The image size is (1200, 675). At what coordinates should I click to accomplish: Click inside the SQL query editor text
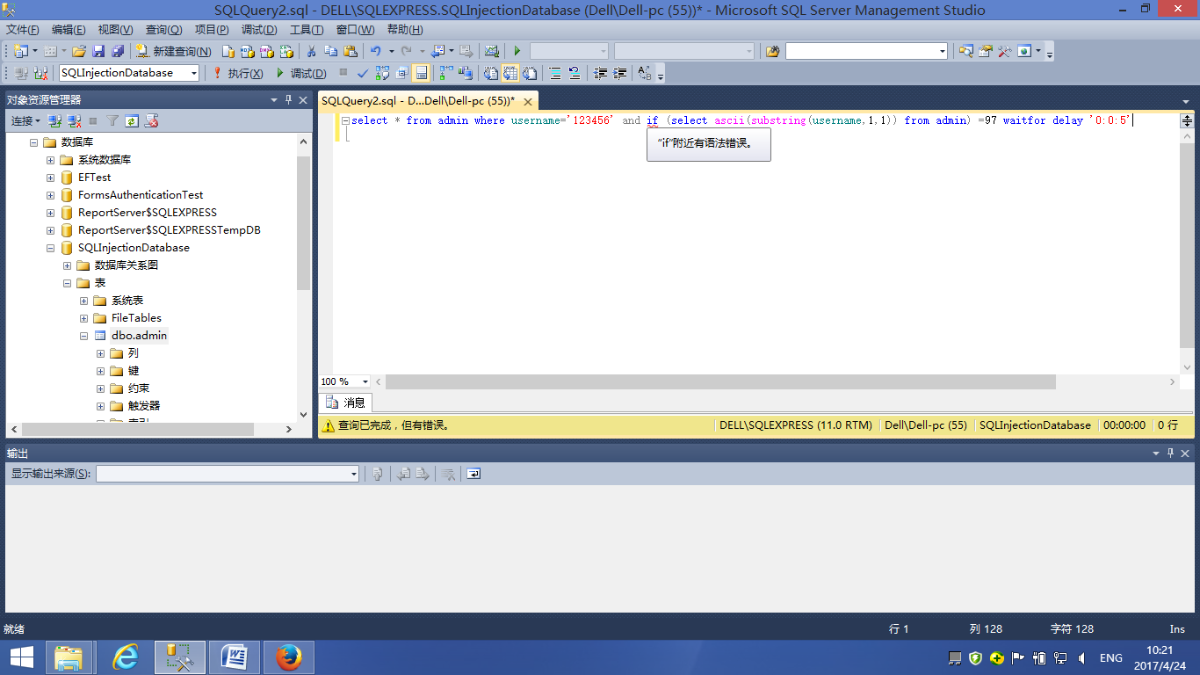pyautogui.click(x=740, y=120)
